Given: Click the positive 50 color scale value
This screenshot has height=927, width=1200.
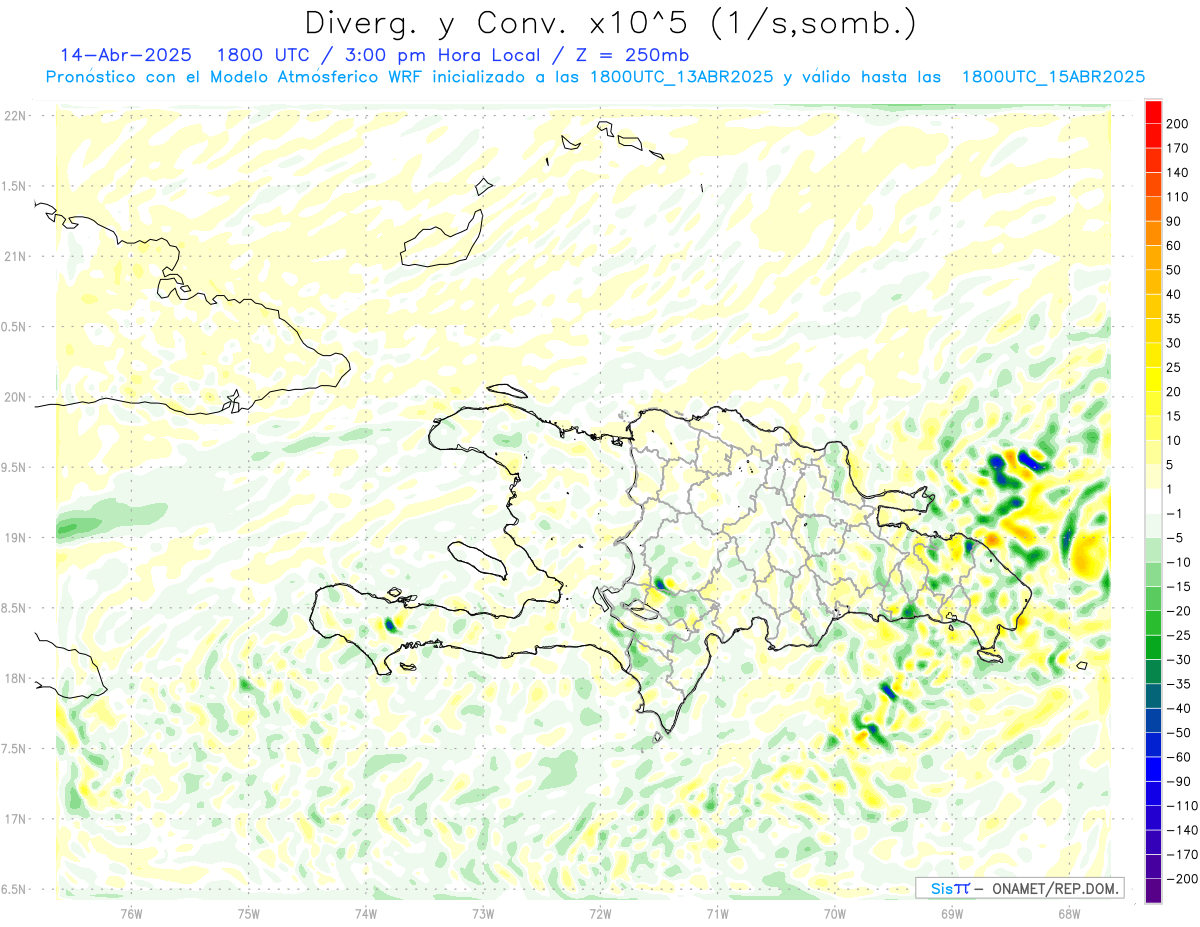Looking at the screenshot, I should coord(1174,270).
